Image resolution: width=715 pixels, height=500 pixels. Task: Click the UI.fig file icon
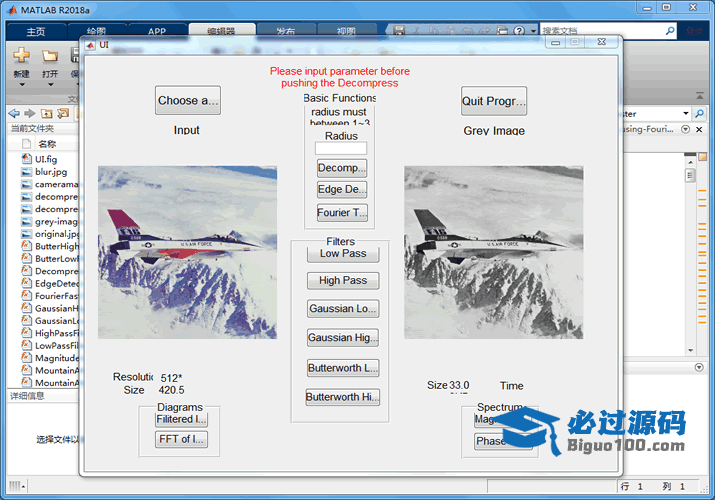[x=26, y=159]
